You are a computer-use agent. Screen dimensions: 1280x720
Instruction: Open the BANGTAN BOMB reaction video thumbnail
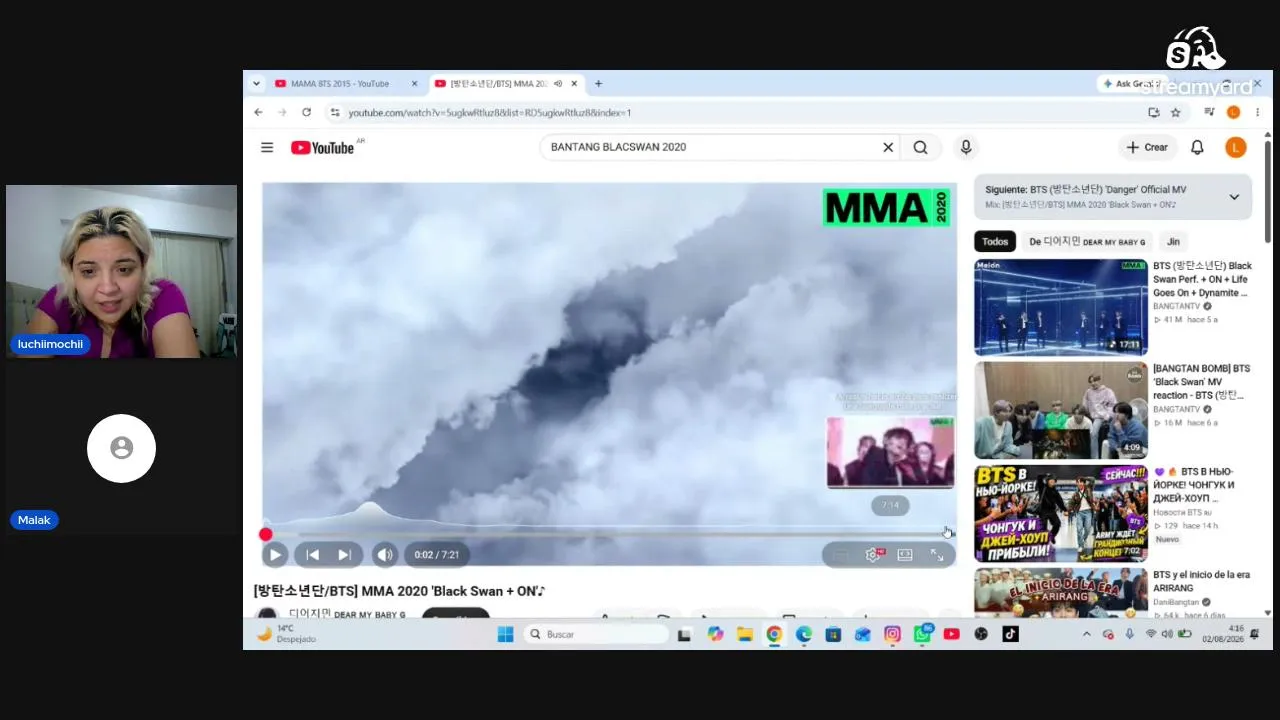[1061, 410]
